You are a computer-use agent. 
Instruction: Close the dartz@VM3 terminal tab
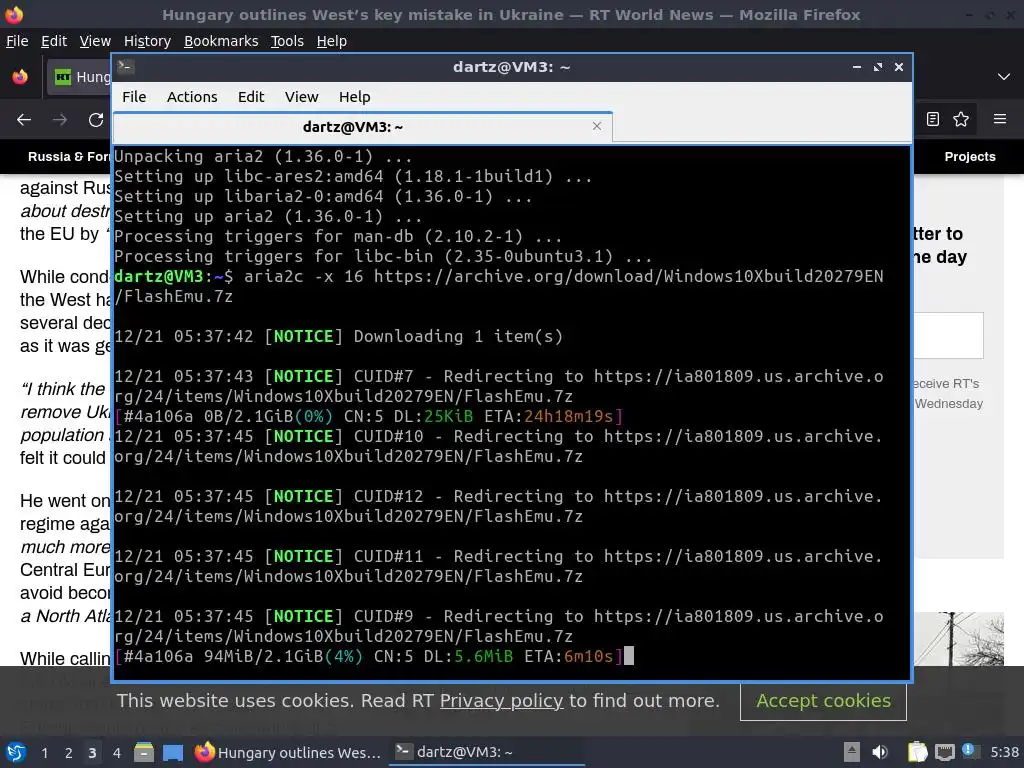[x=597, y=126]
